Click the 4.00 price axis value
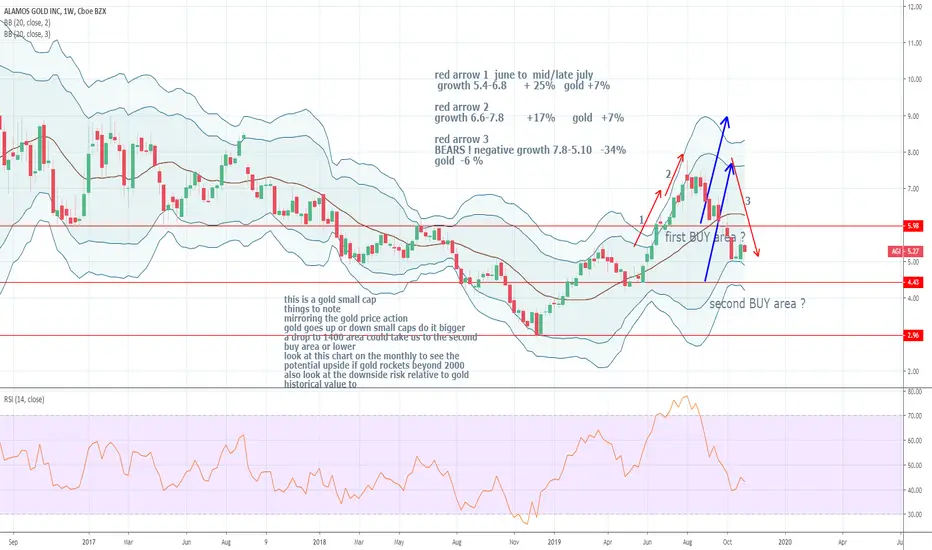932x550 pixels. (914, 298)
